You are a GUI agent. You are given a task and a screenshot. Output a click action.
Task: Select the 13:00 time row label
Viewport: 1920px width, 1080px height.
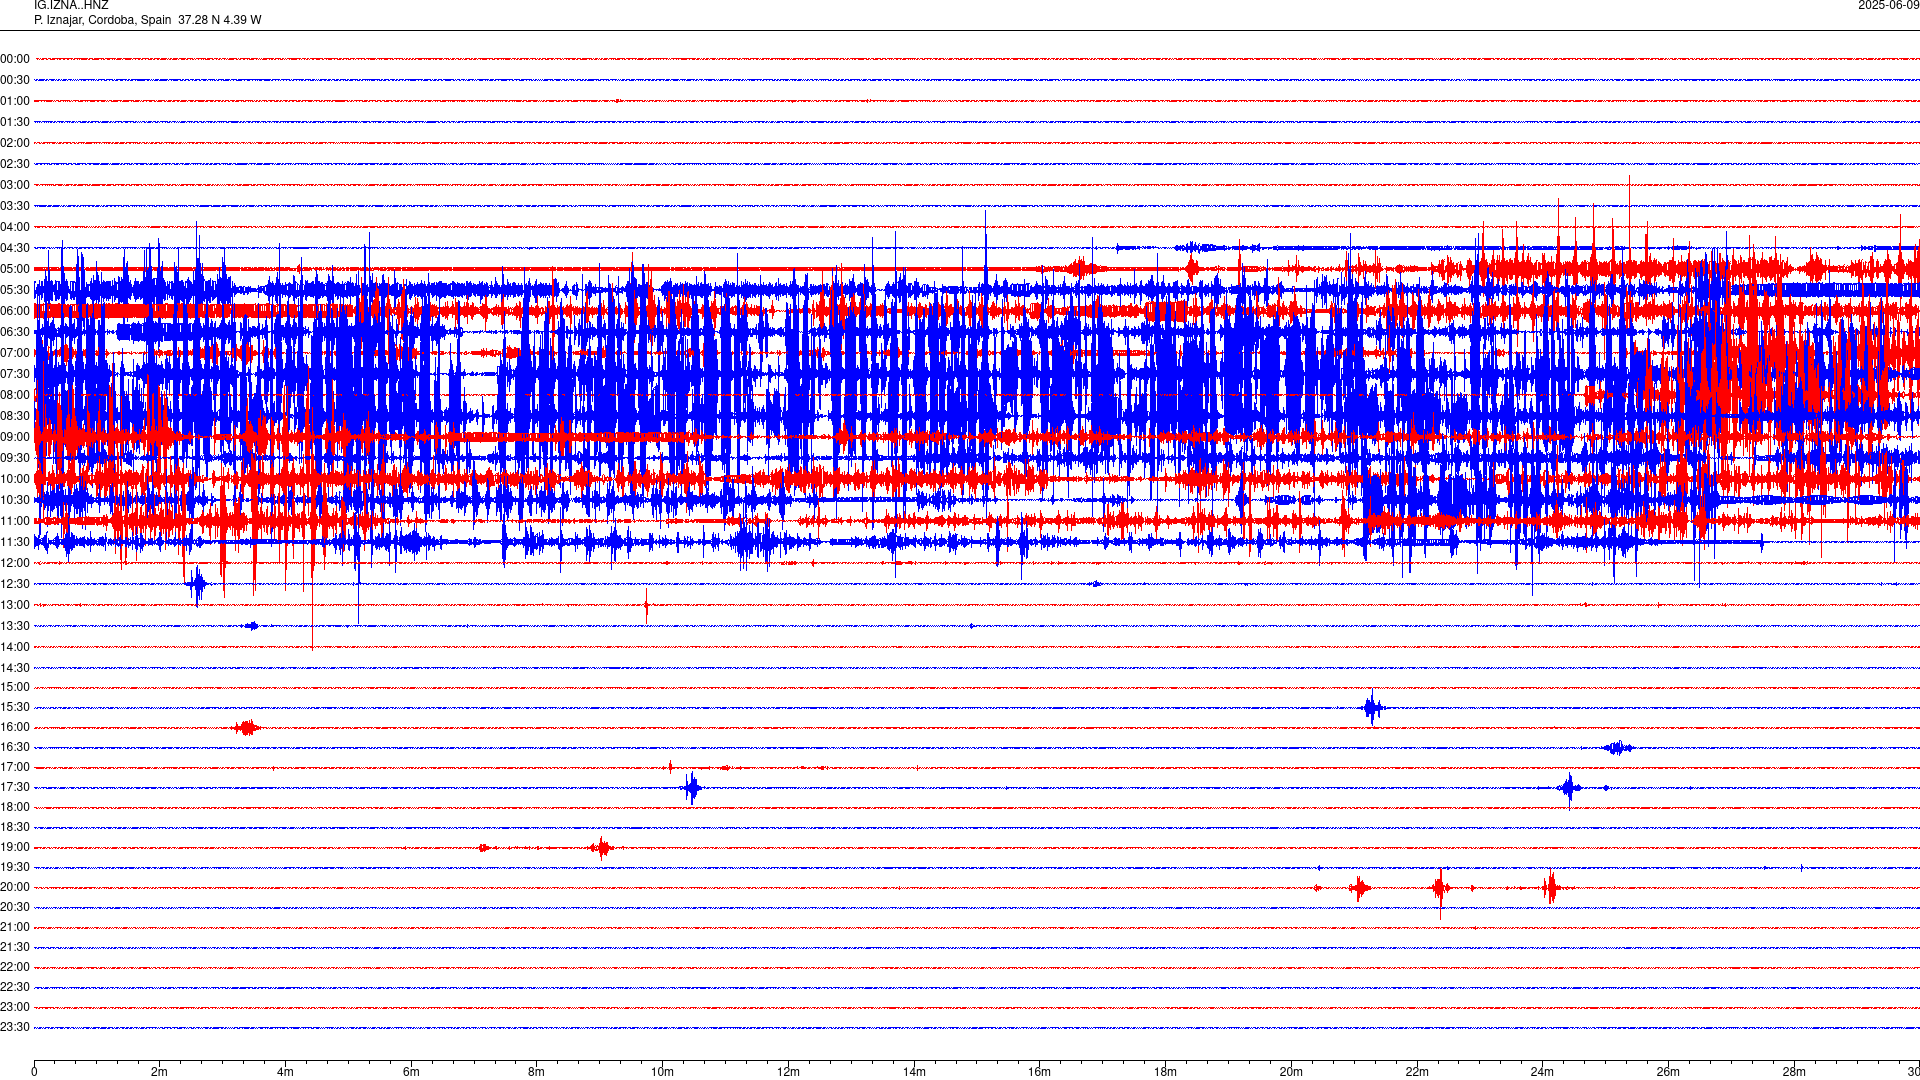click(15, 605)
